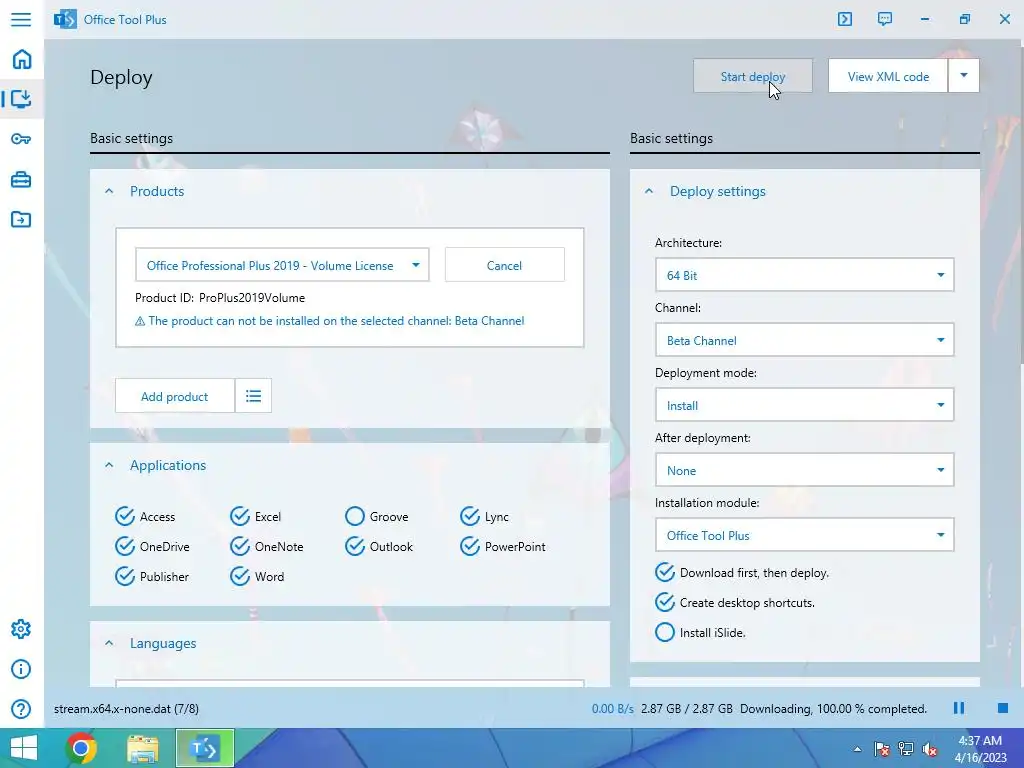Open the After deployment None dropdown

click(805, 470)
